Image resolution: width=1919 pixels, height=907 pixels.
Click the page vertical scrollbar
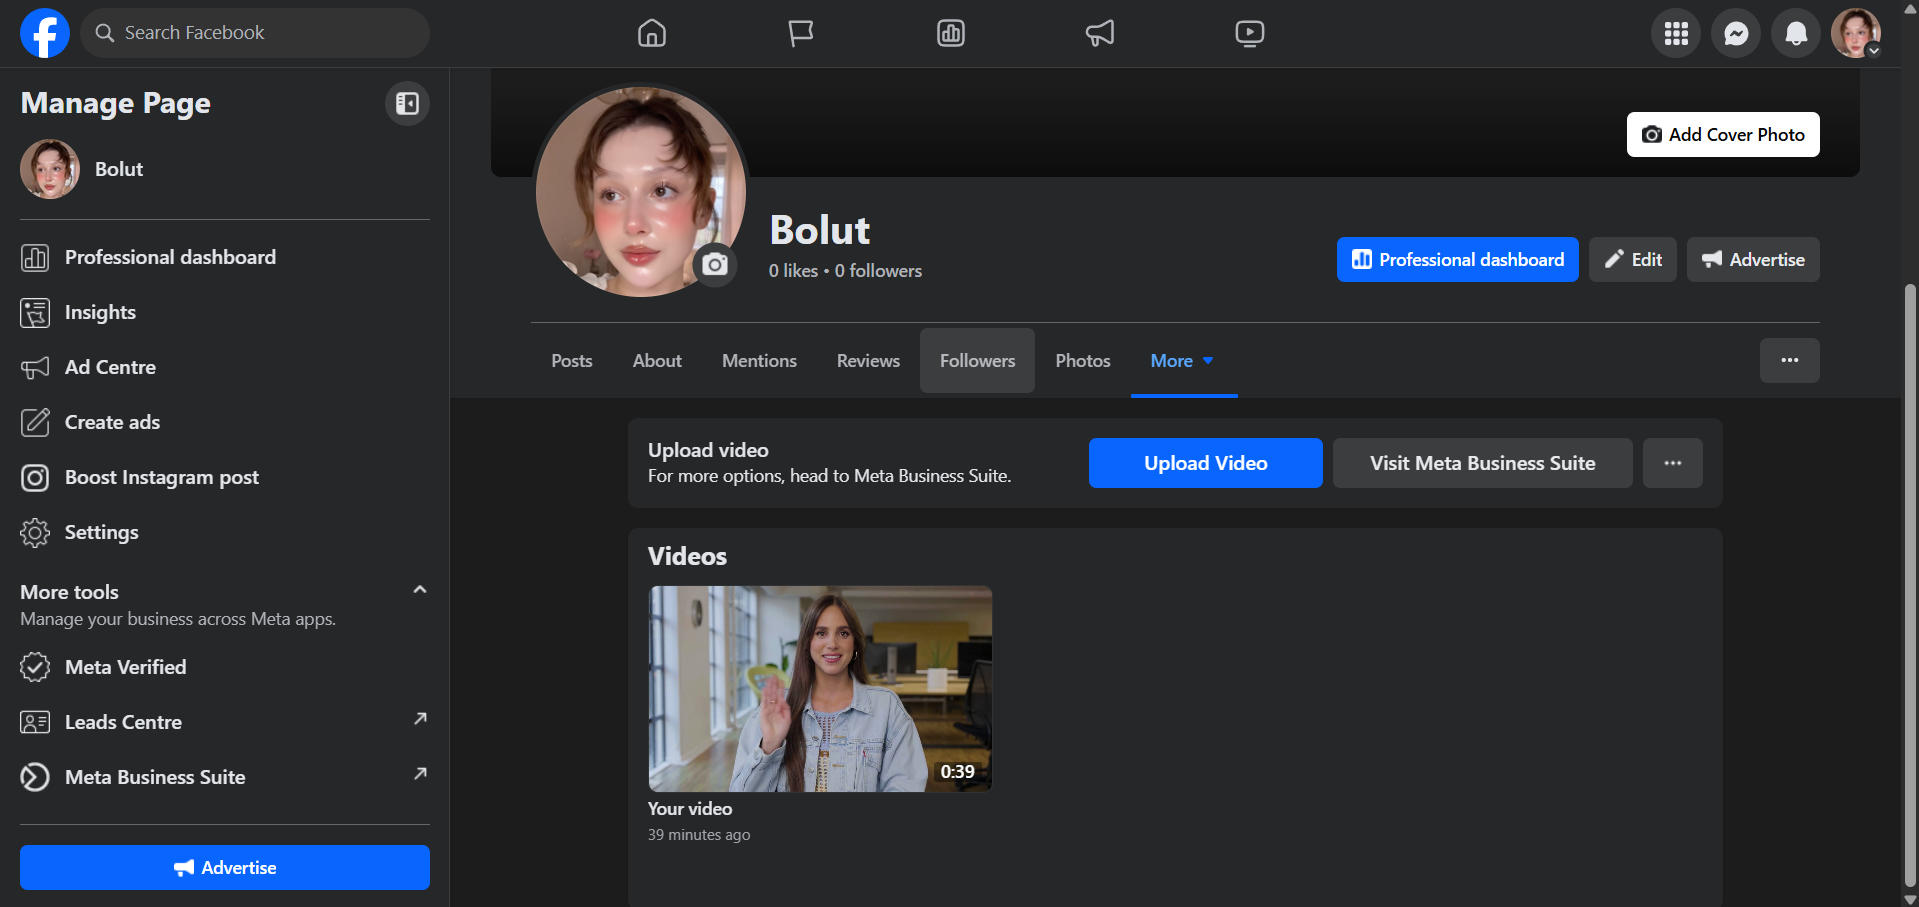pos(1910,585)
